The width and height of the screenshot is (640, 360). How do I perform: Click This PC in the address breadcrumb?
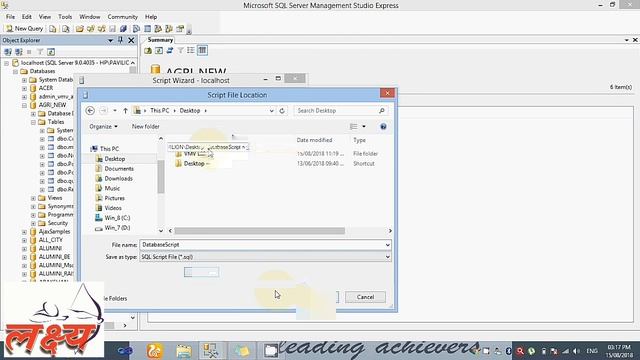click(x=160, y=111)
